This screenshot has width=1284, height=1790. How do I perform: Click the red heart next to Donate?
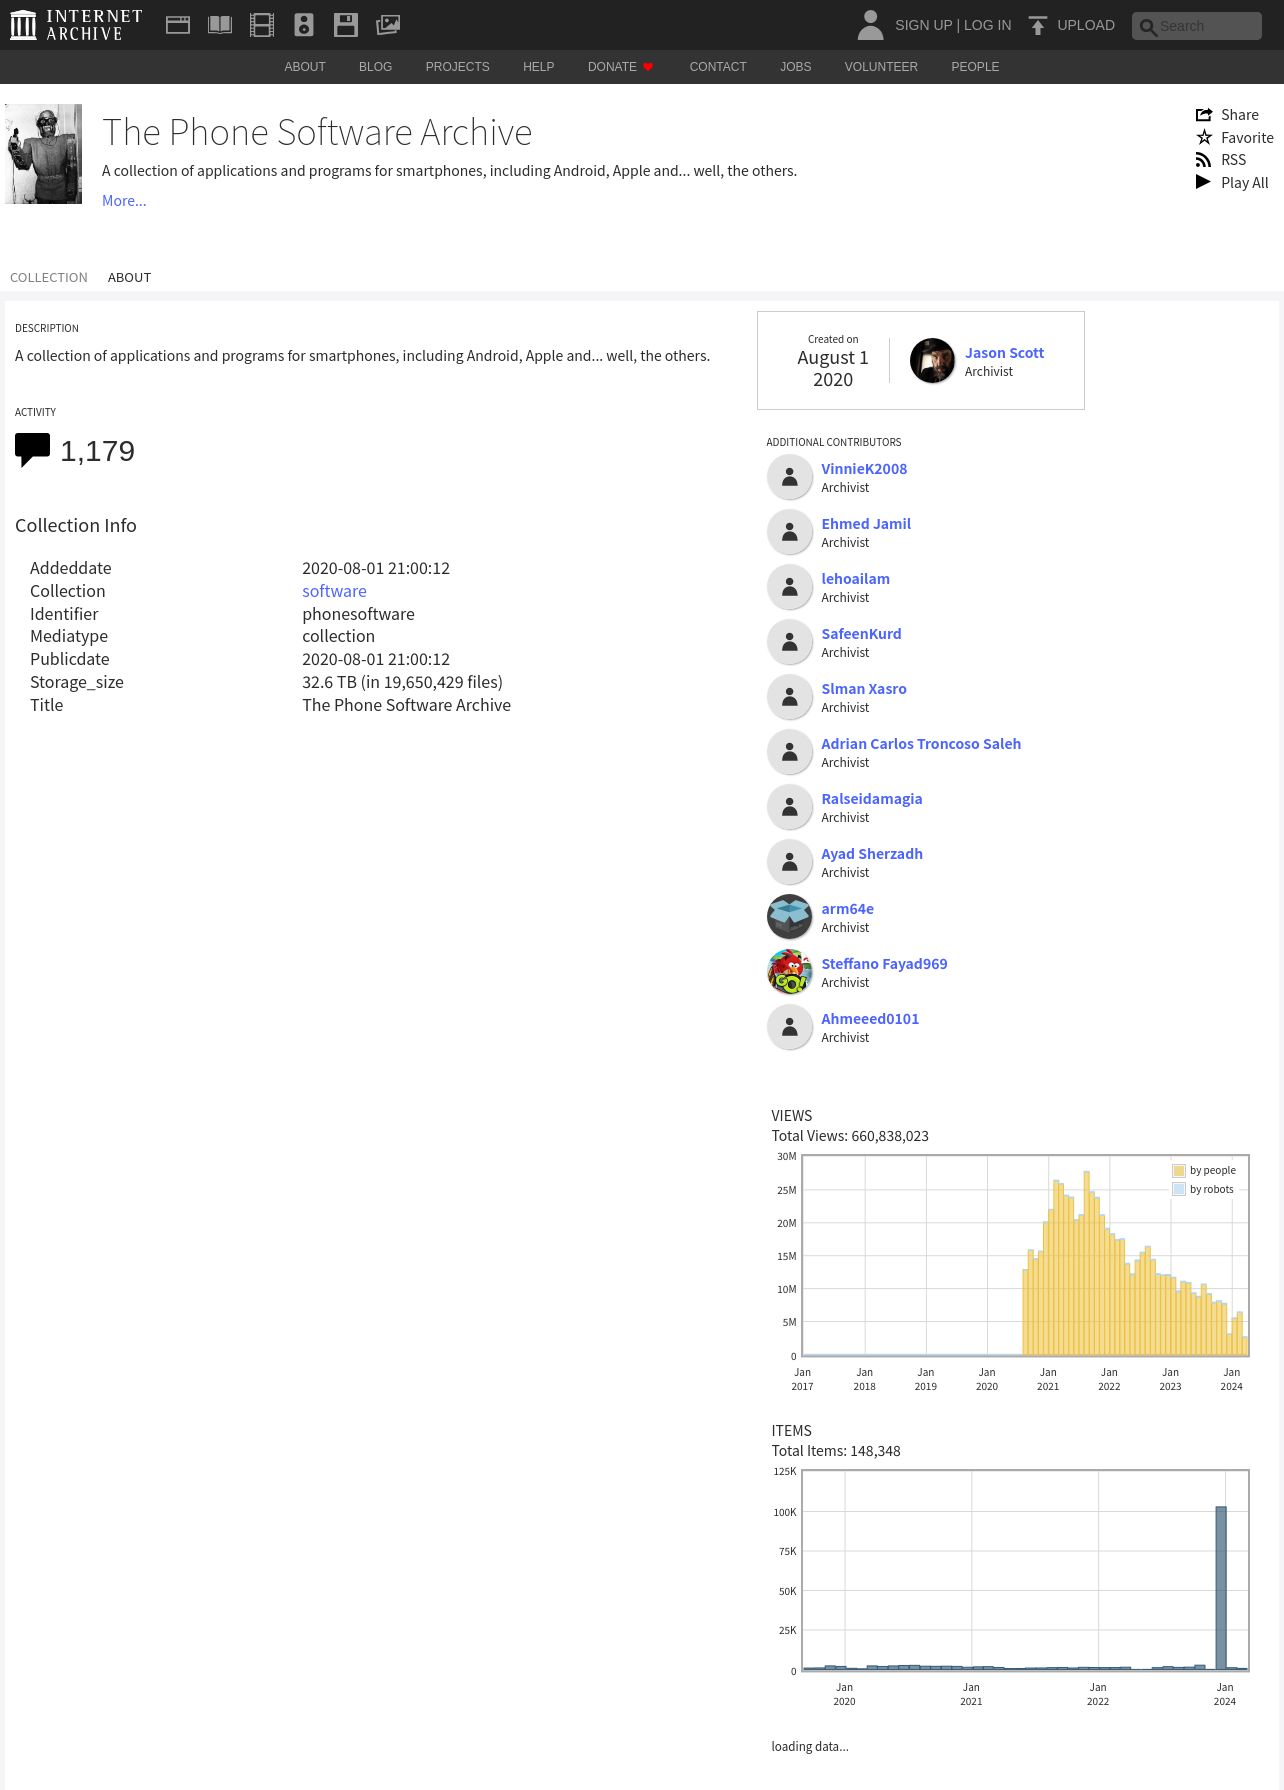(x=648, y=67)
